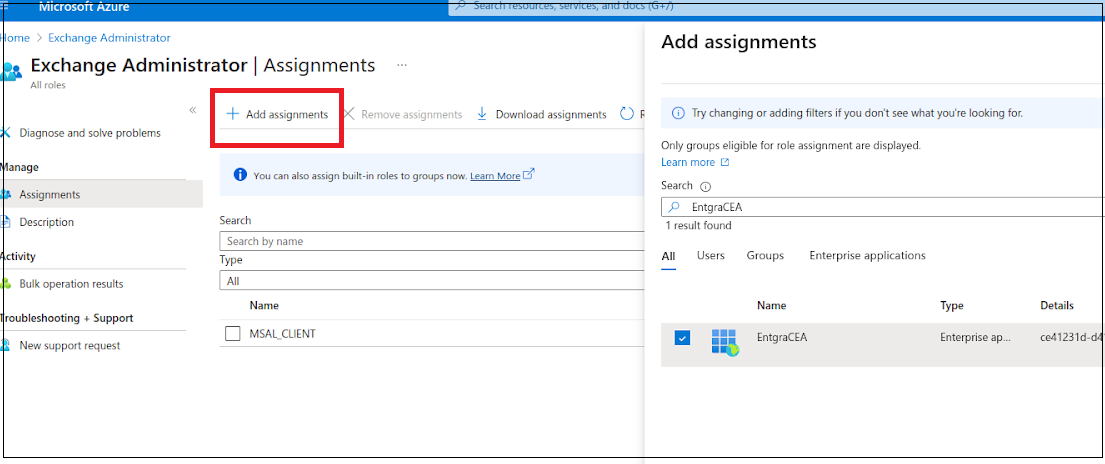
Task: Open the Description page
Action: pos(47,222)
